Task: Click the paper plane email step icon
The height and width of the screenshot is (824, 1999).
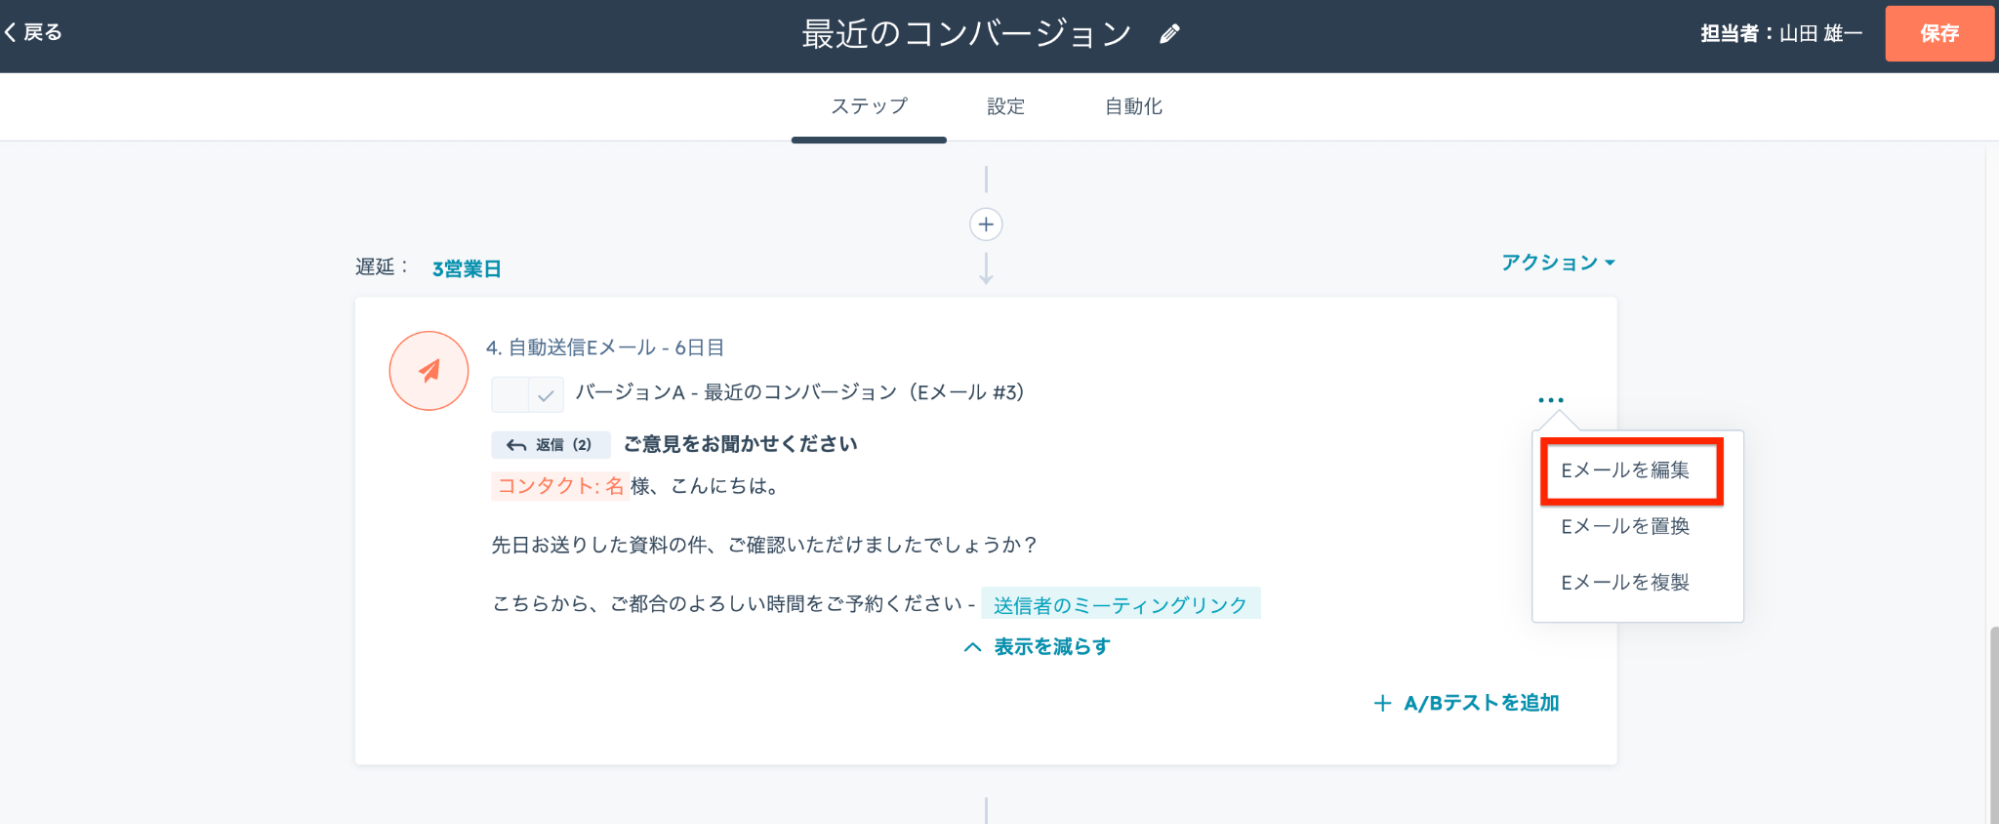Action: click(429, 371)
